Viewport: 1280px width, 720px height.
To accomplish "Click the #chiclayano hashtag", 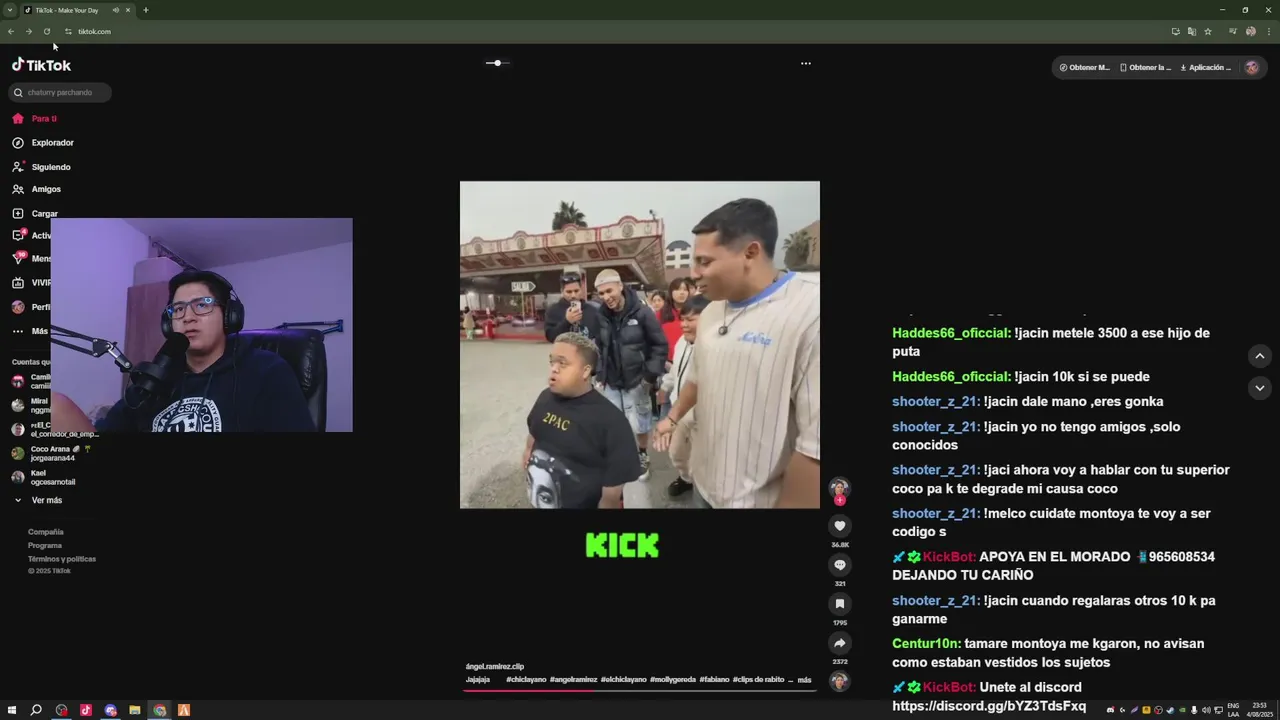I will pyautogui.click(x=526, y=680).
